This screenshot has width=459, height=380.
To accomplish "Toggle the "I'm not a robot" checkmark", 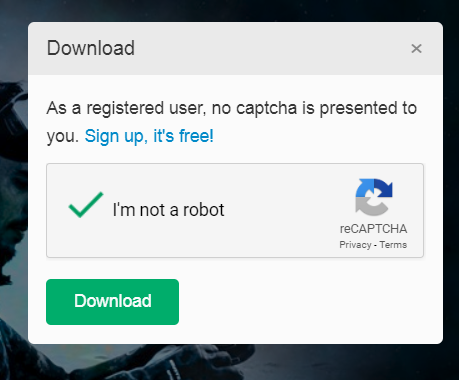I will coord(86,205).
